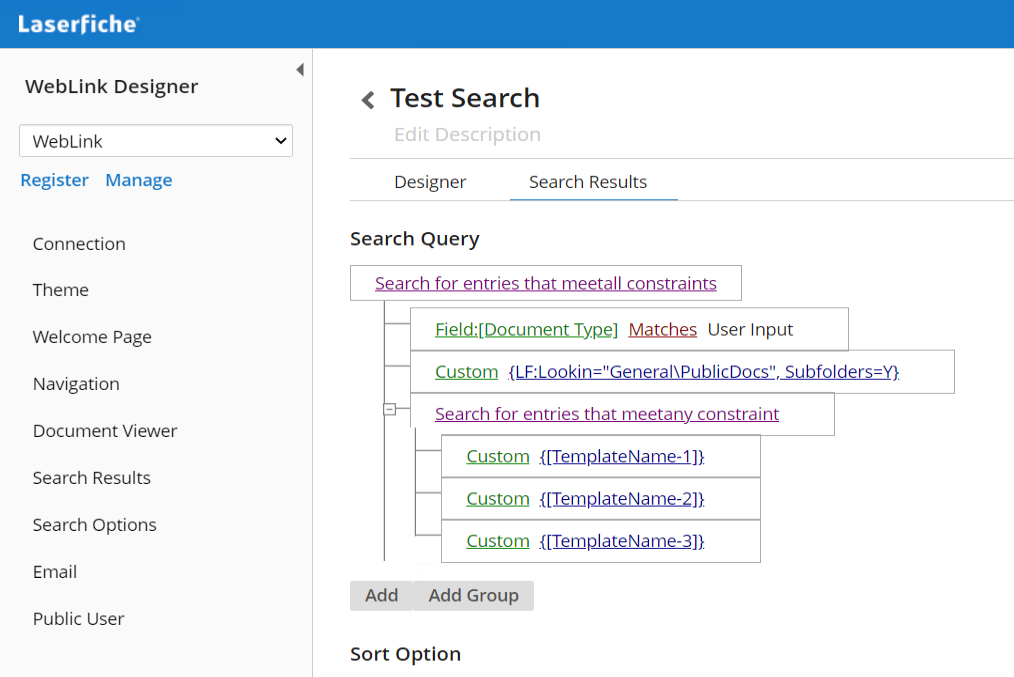
Task: Click the Sort Option heading
Action: click(x=405, y=654)
